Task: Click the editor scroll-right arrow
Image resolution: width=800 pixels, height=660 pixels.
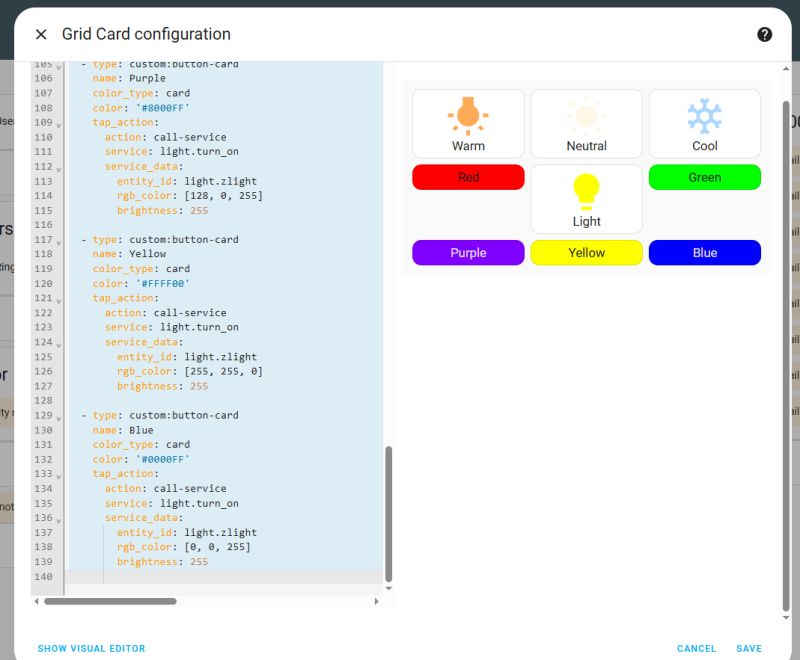Action: 377,601
